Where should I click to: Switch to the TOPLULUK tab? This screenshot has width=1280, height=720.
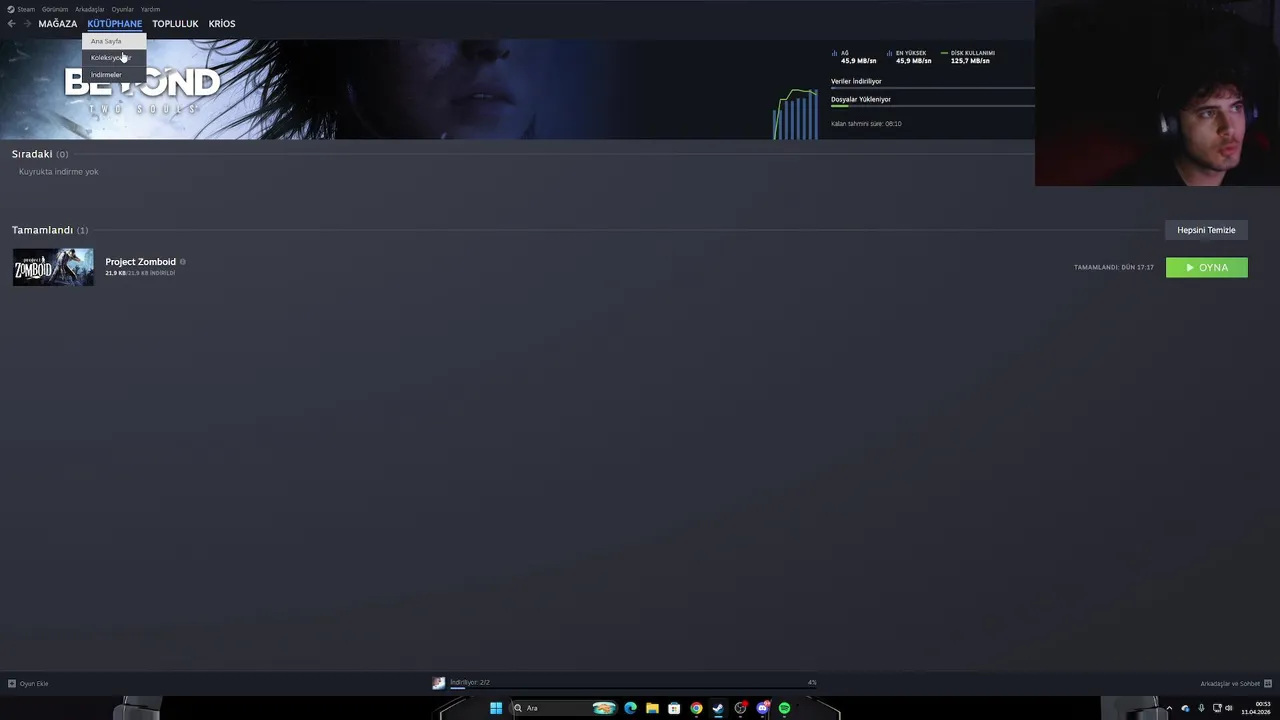tap(175, 24)
